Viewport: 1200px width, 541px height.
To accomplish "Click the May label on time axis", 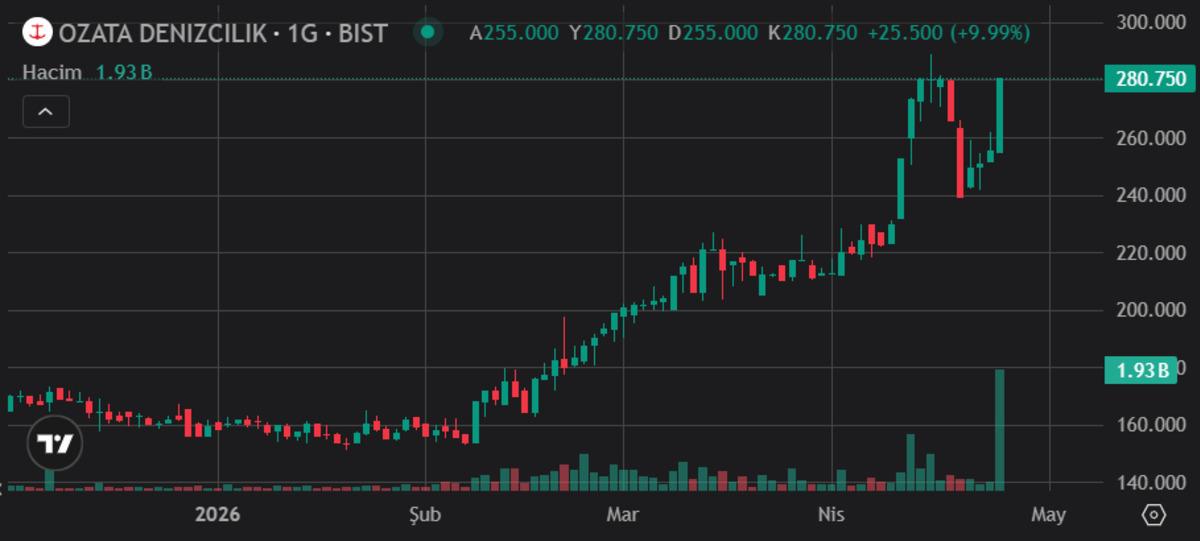I will point(1048,515).
